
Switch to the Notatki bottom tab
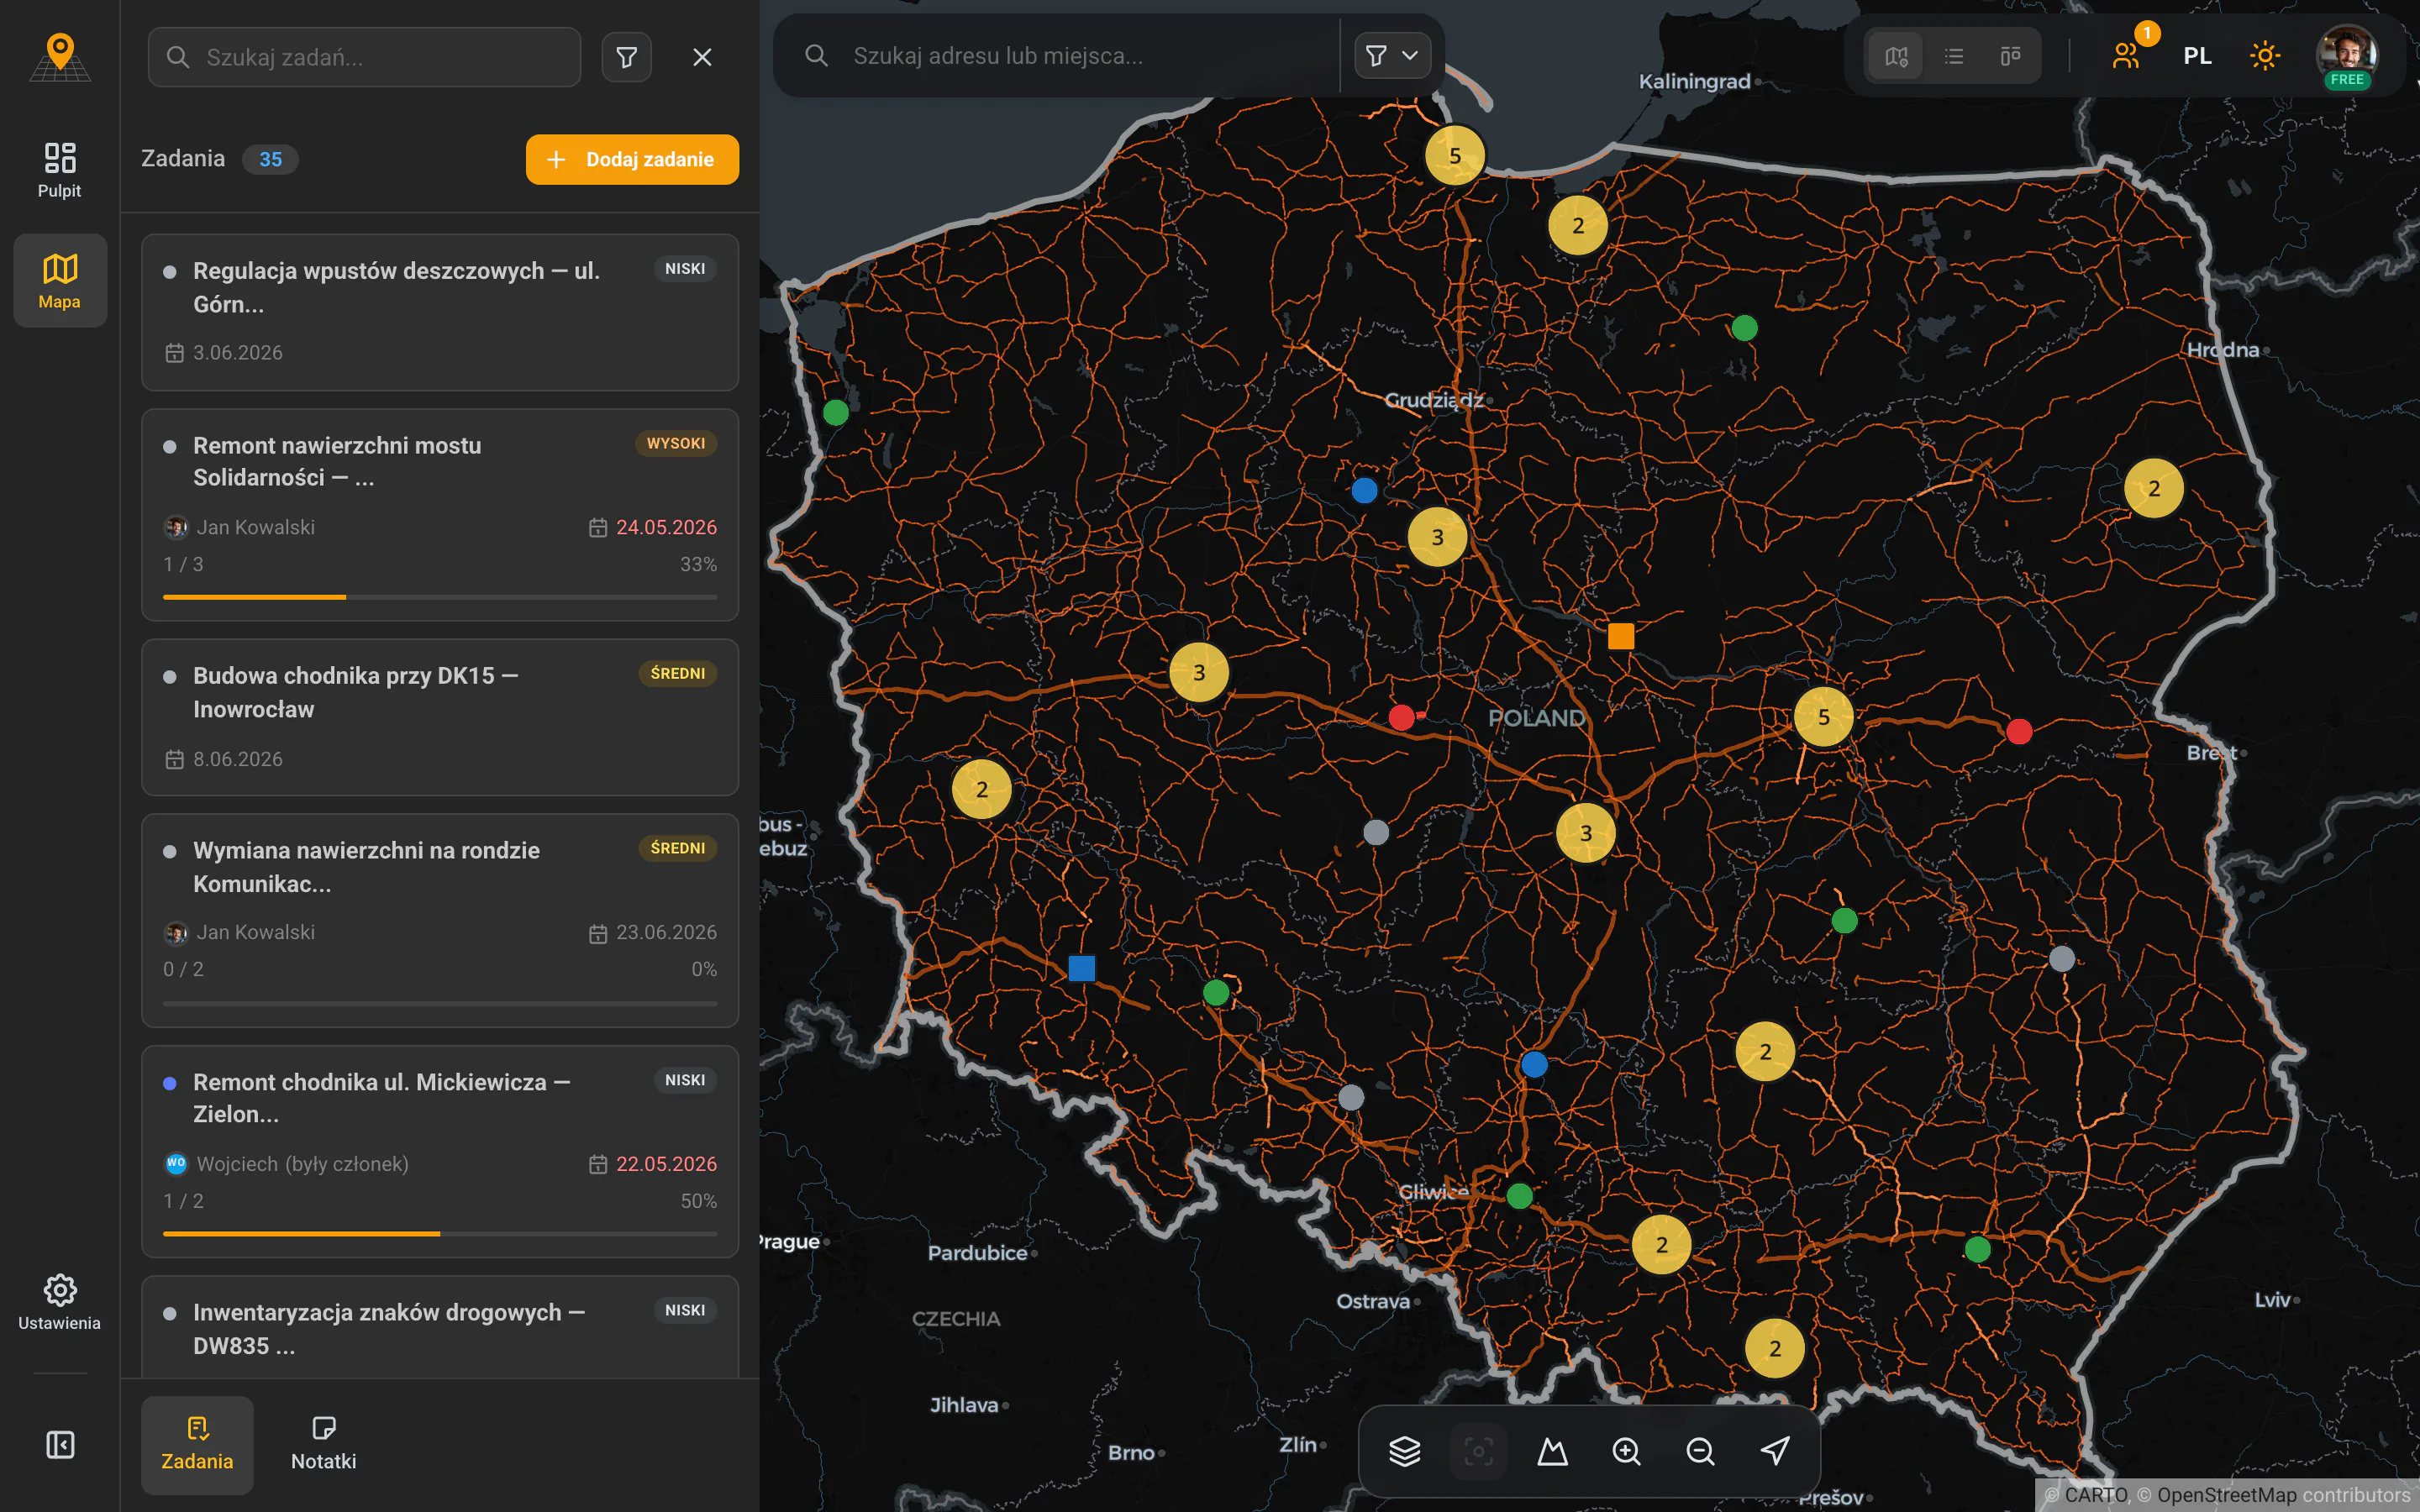[323, 1445]
